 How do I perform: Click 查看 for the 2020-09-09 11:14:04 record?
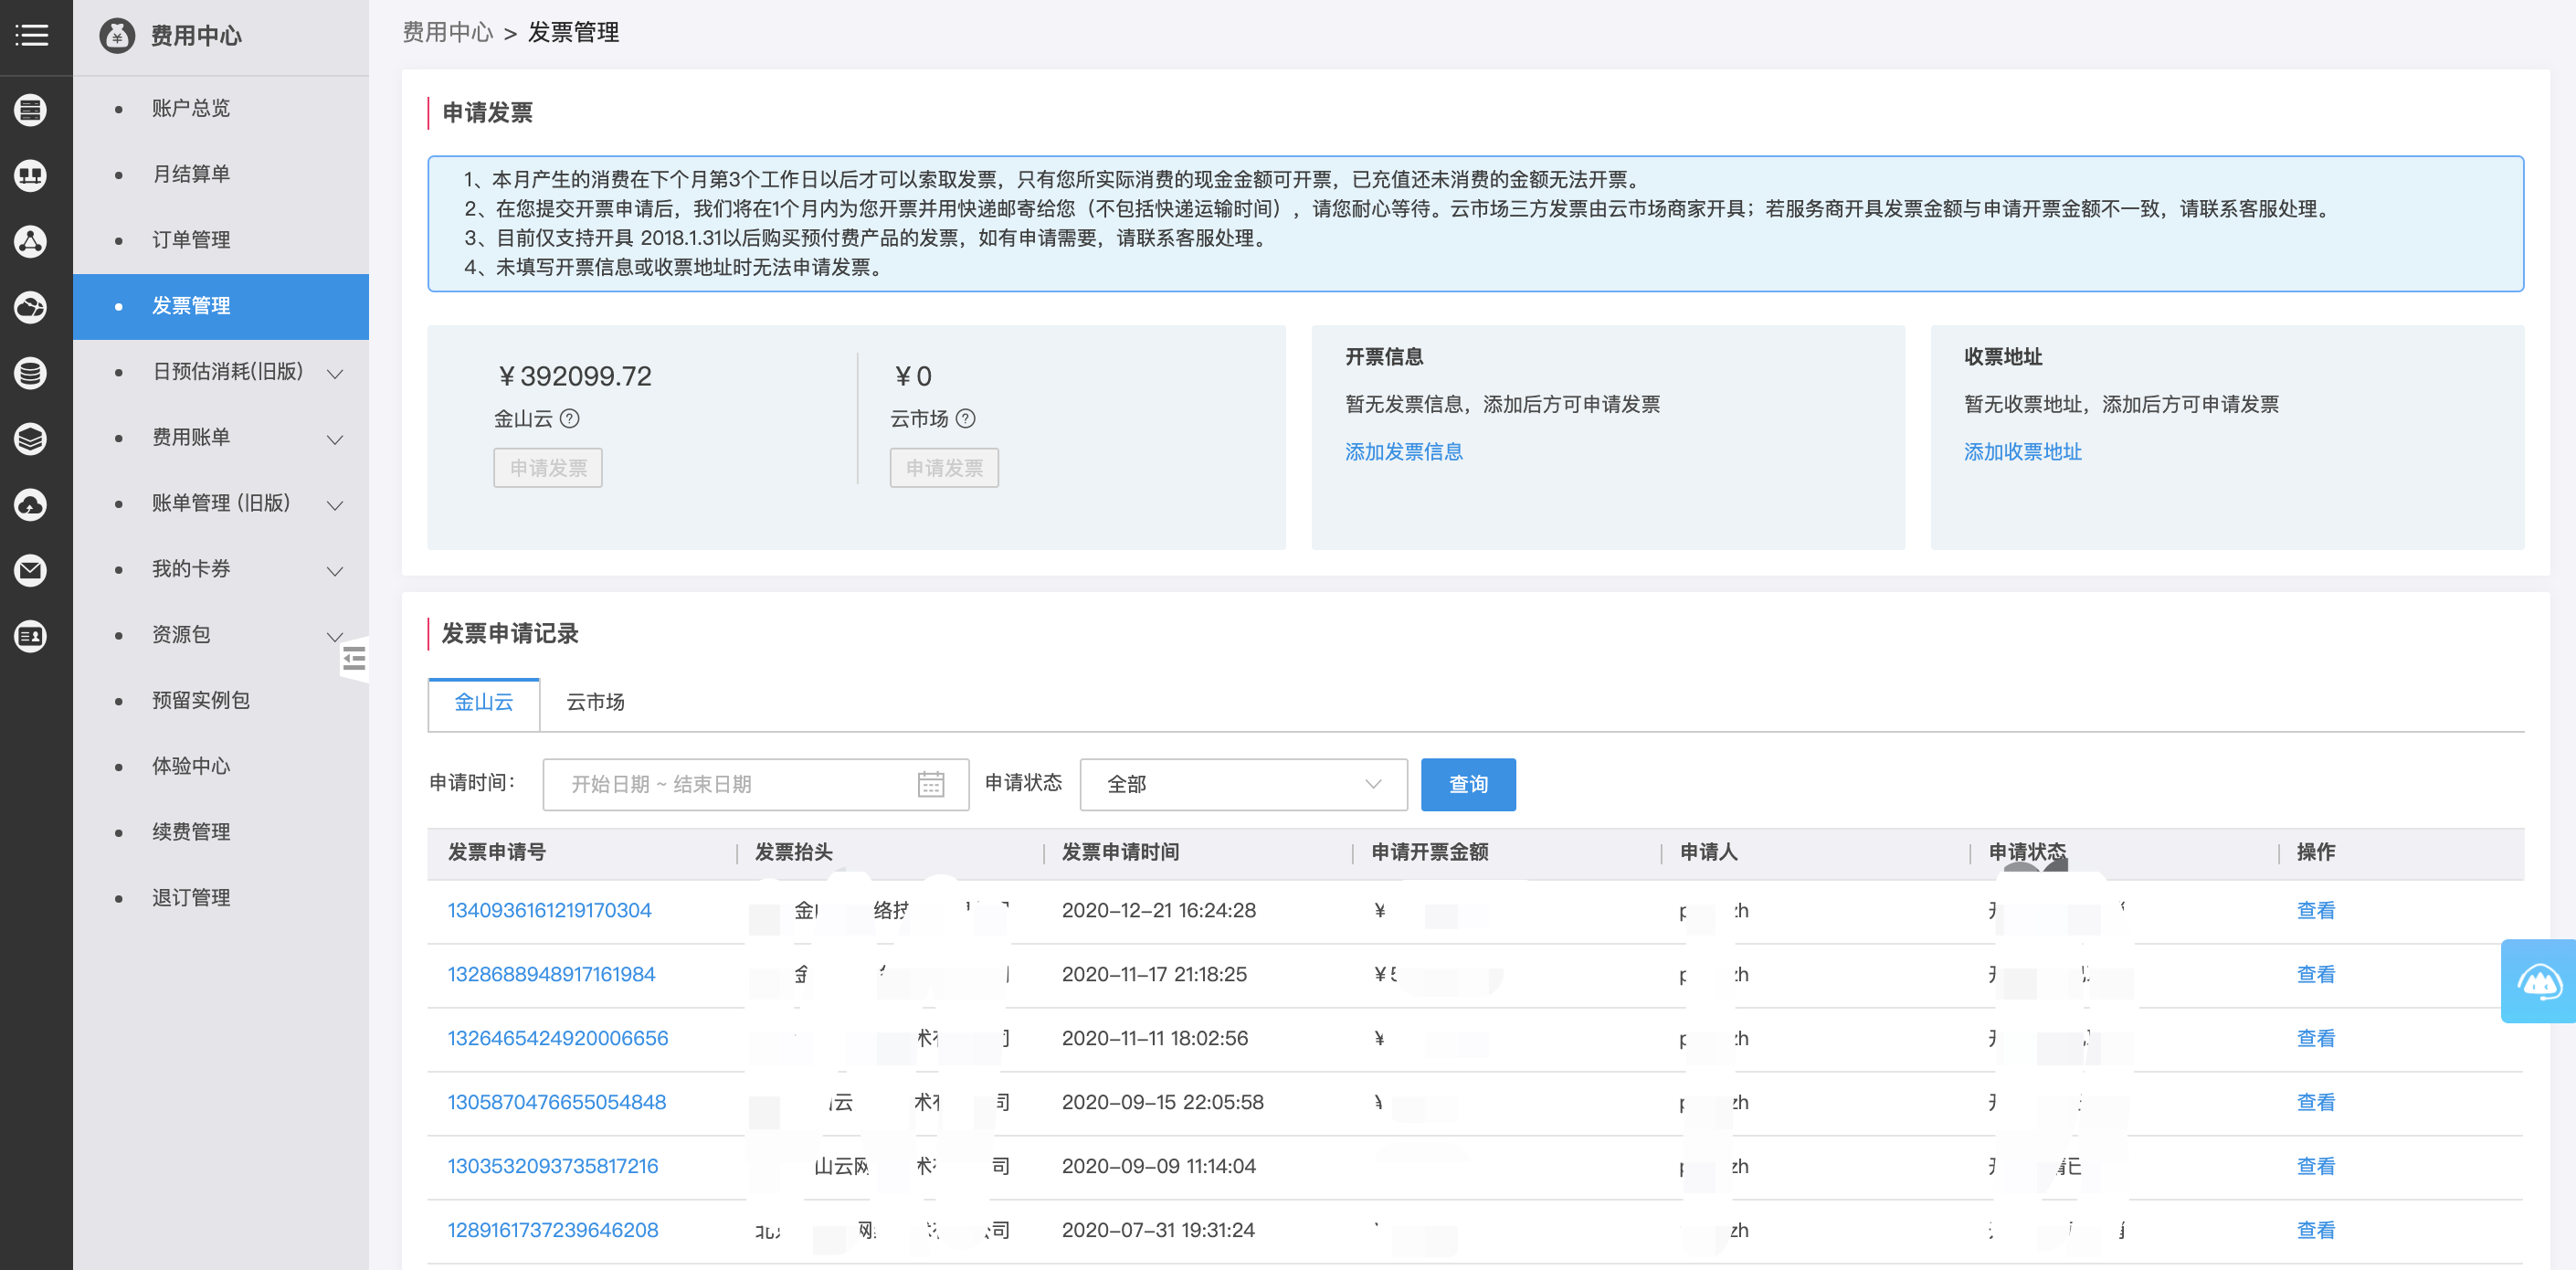pos(2315,1167)
